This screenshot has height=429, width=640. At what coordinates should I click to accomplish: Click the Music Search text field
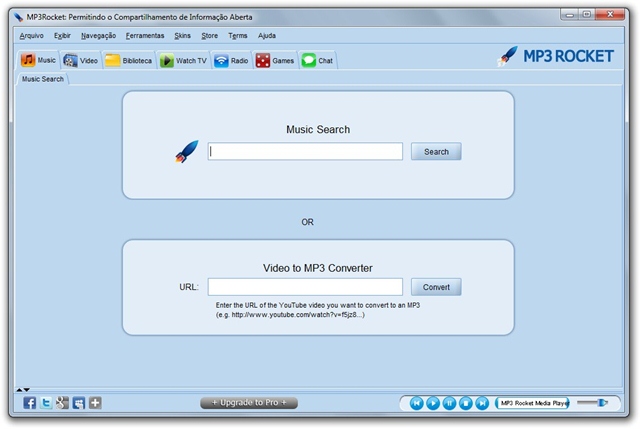point(305,151)
